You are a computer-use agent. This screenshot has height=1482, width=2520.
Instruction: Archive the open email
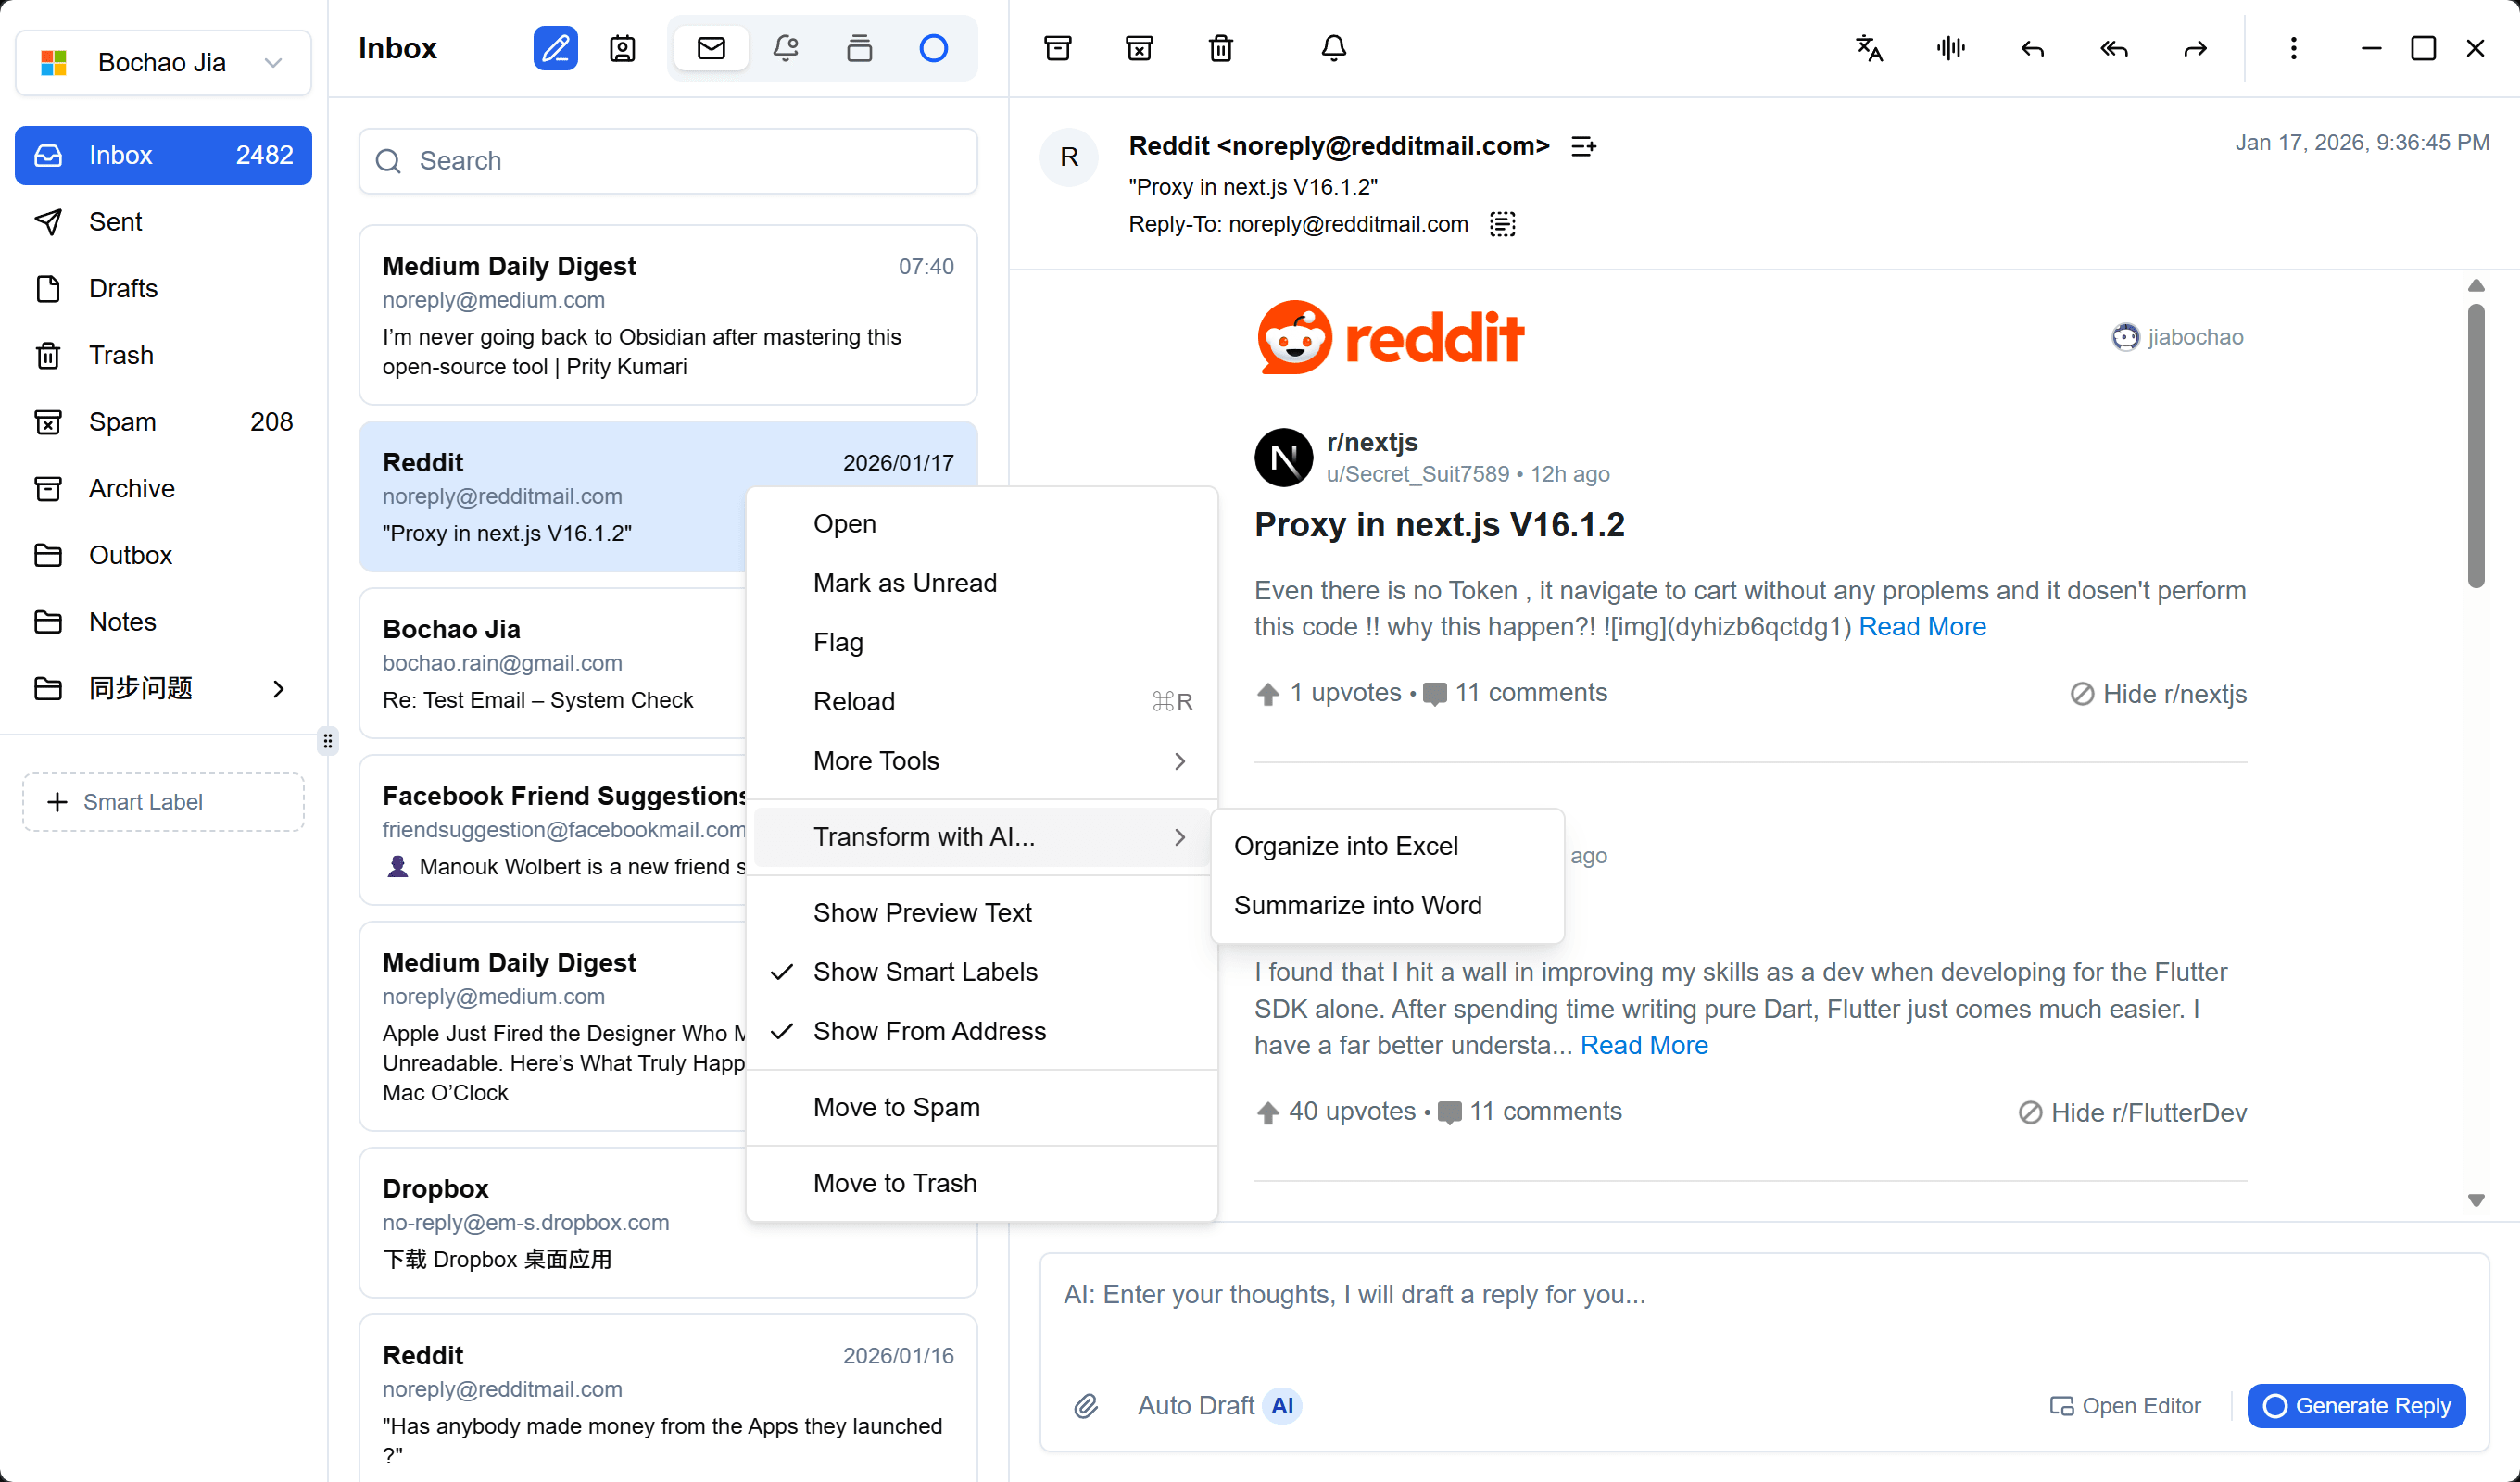[1057, 47]
